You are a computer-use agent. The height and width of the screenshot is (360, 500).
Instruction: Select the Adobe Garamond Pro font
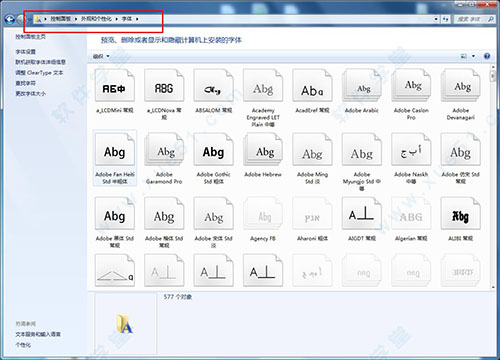(164, 149)
